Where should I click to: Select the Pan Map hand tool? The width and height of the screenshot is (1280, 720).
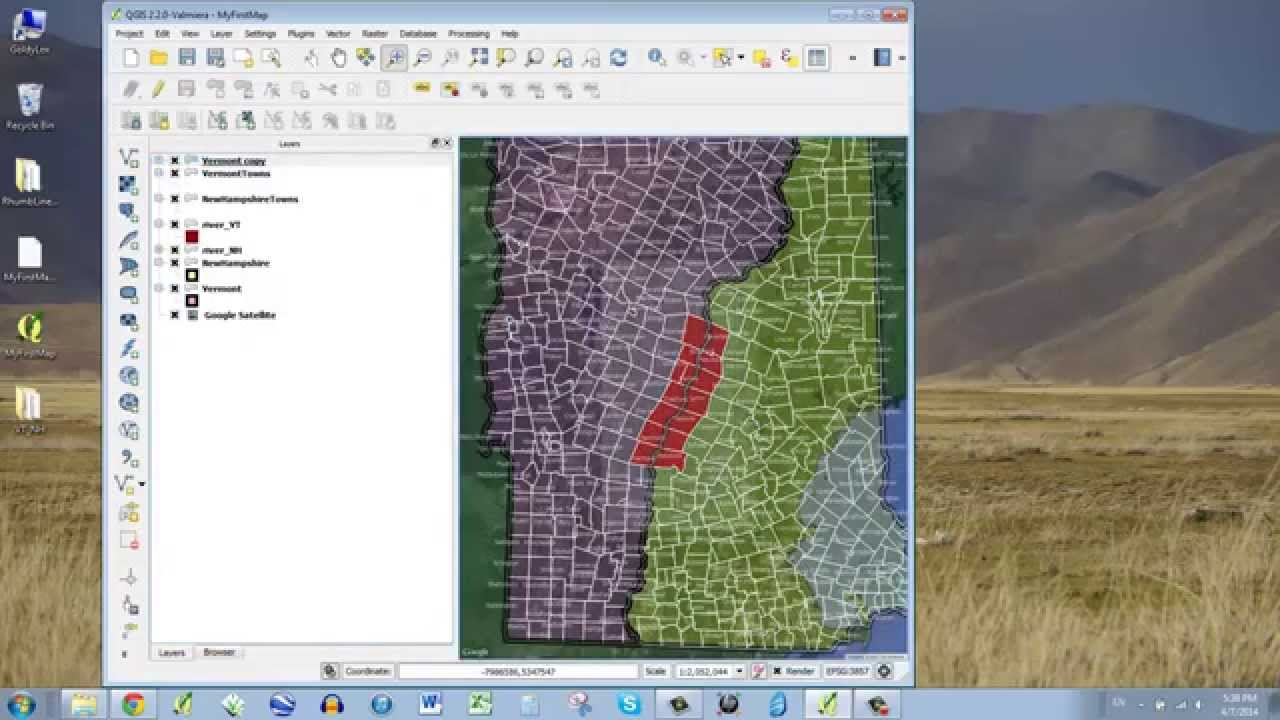tap(338, 58)
